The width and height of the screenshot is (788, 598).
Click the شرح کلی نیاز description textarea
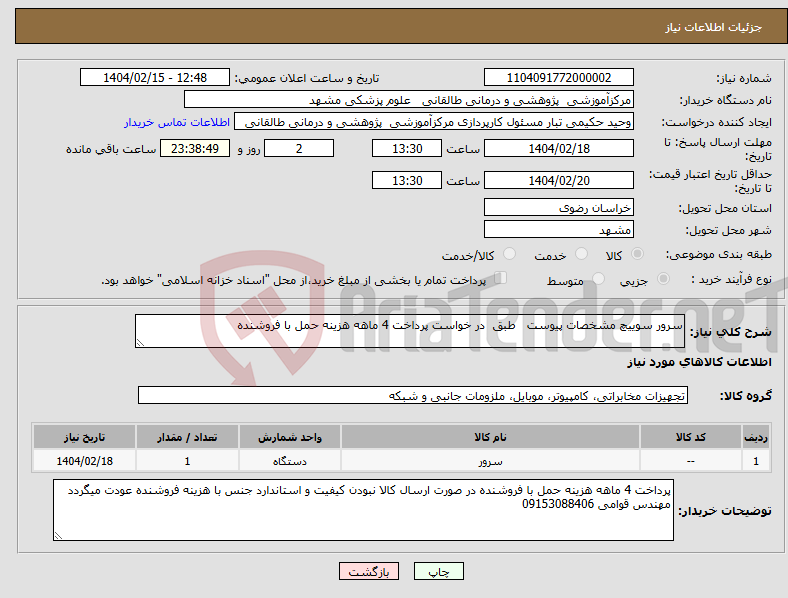point(410,331)
